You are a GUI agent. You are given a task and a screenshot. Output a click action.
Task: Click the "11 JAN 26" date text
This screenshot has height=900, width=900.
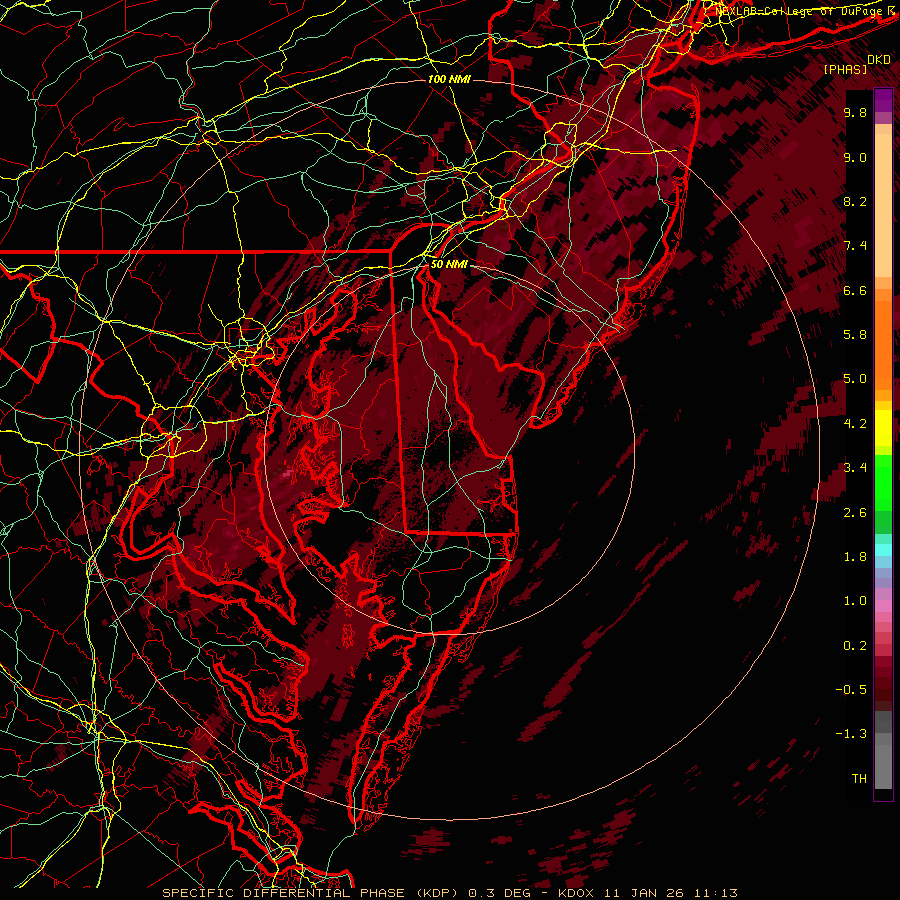pyautogui.click(x=645, y=893)
